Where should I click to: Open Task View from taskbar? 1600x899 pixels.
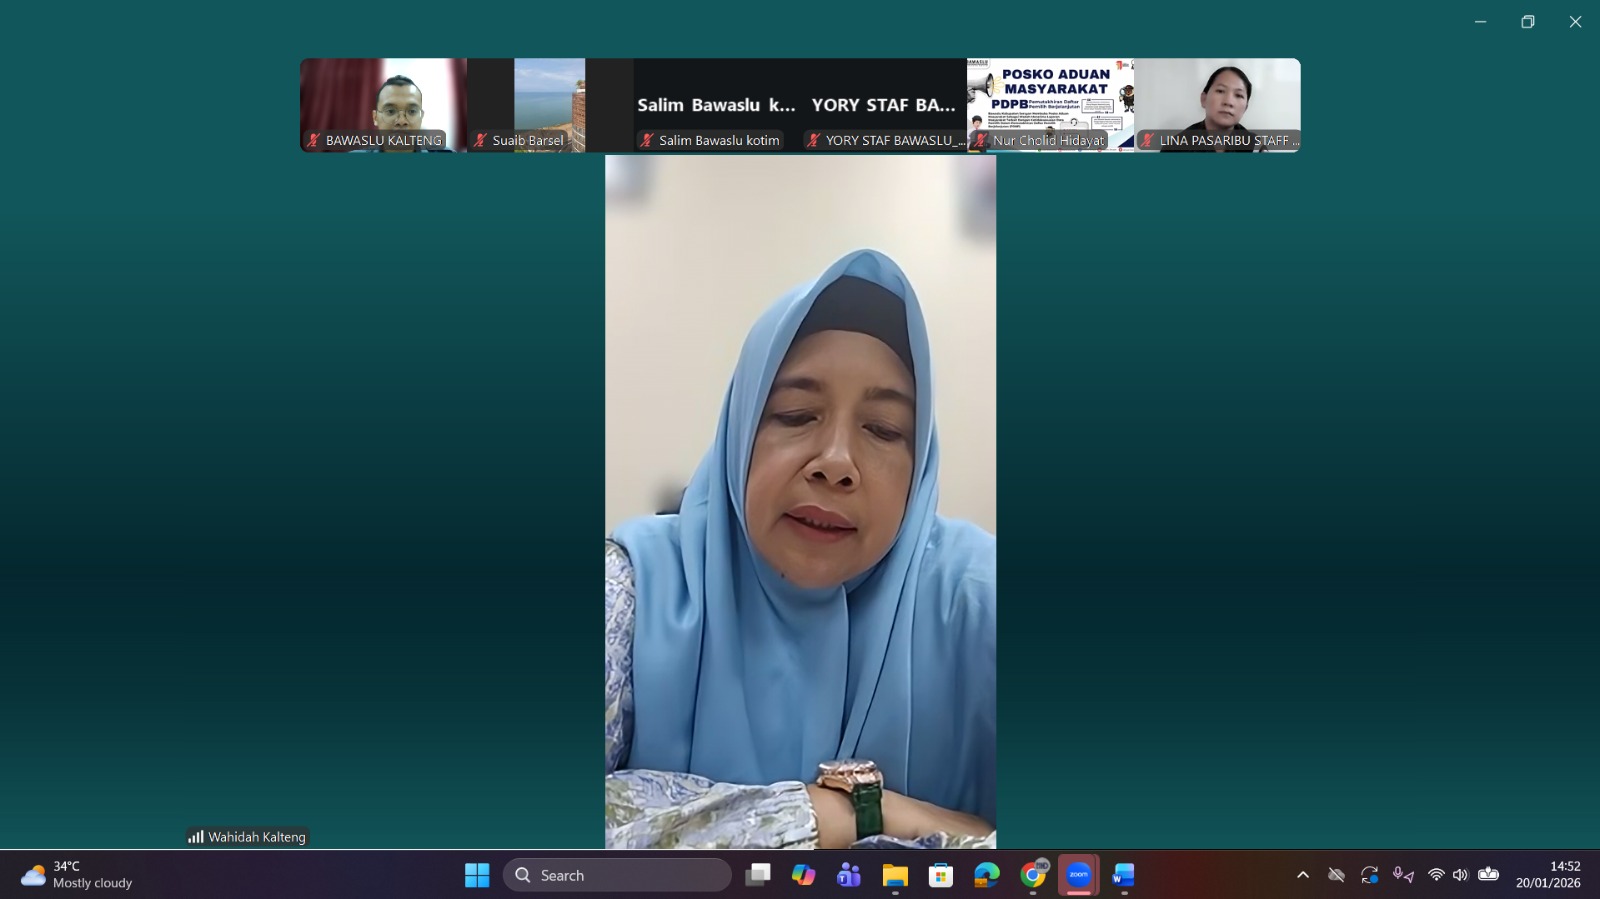(x=758, y=875)
